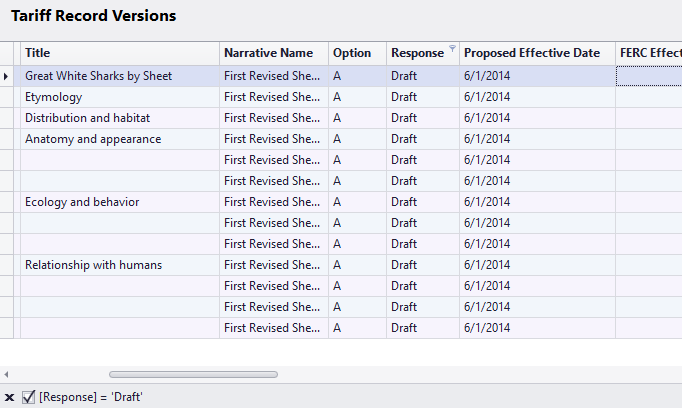Edit the filter expression text [Response] = 'Draft'
Screen dimensions: 682x408
(90, 397)
